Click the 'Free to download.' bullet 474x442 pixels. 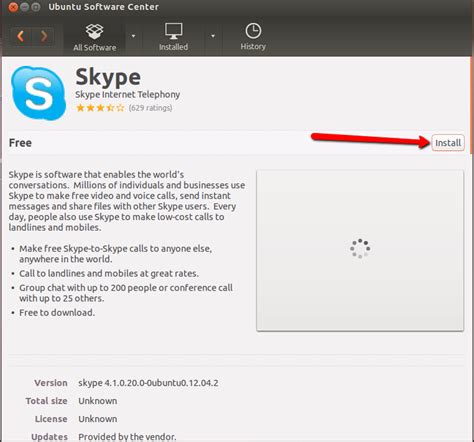click(x=57, y=313)
